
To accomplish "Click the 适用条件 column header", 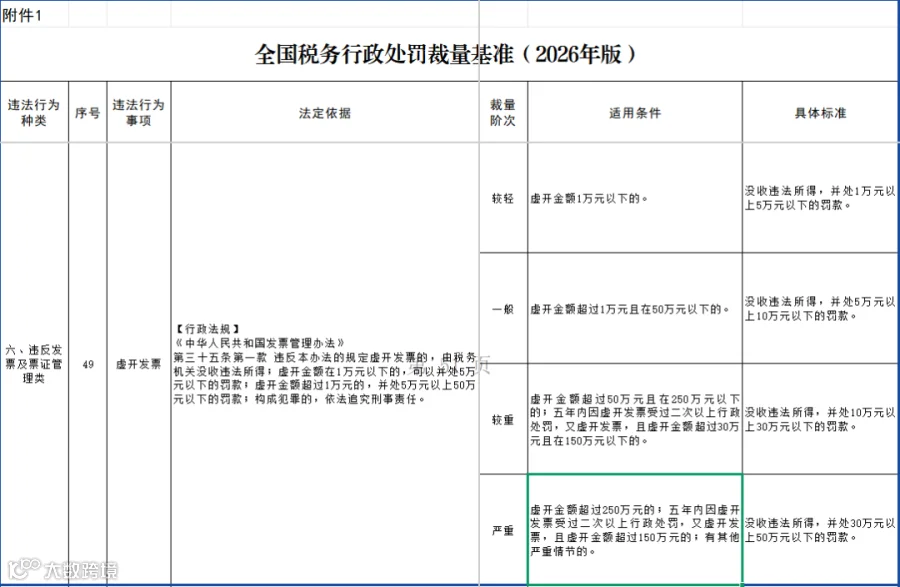I will click(635, 112).
